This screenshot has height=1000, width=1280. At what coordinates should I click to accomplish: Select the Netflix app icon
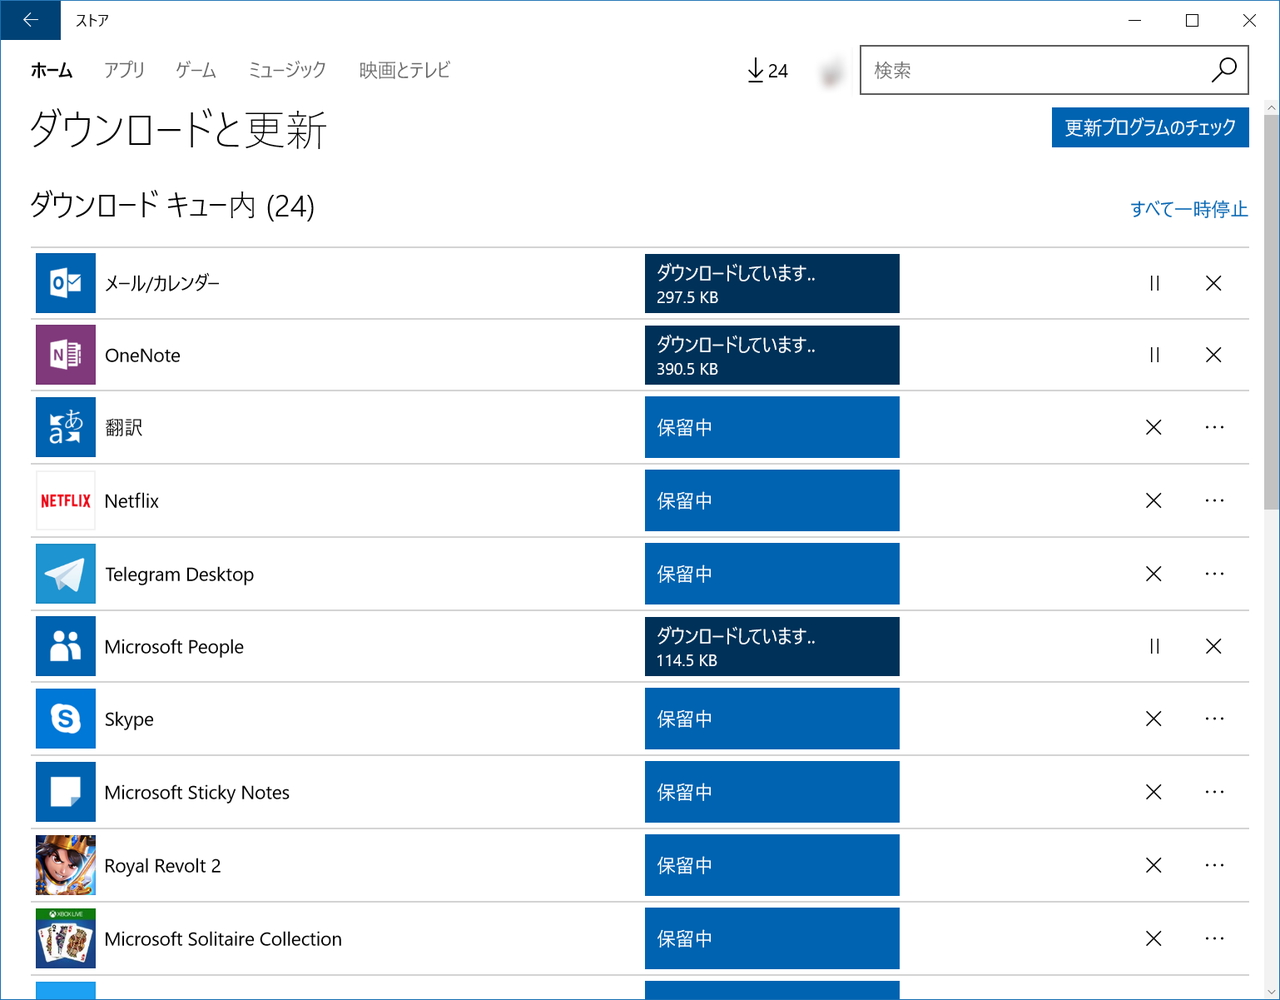pyautogui.click(x=65, y=500)
